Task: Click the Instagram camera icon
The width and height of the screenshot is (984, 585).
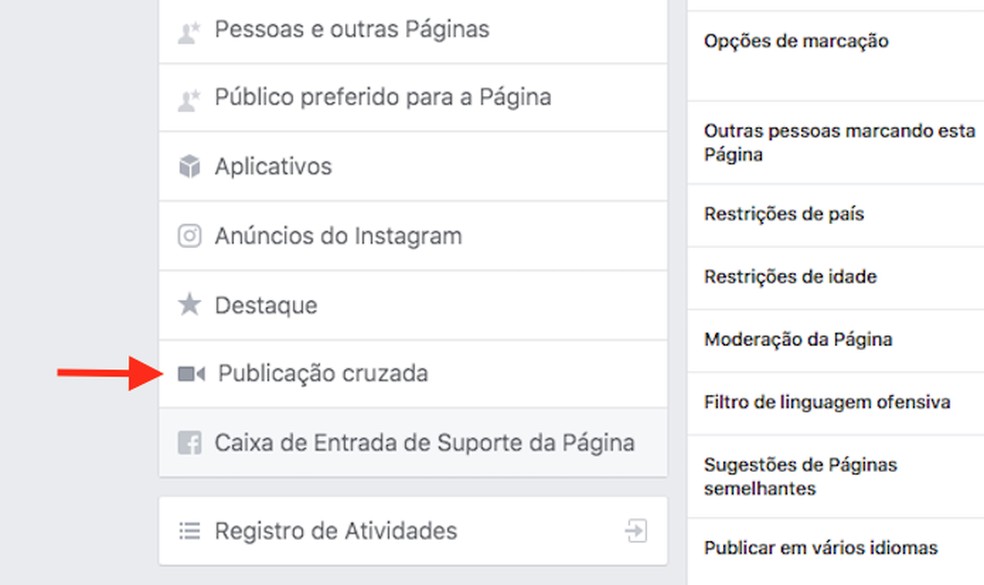Action: point(192,236)
